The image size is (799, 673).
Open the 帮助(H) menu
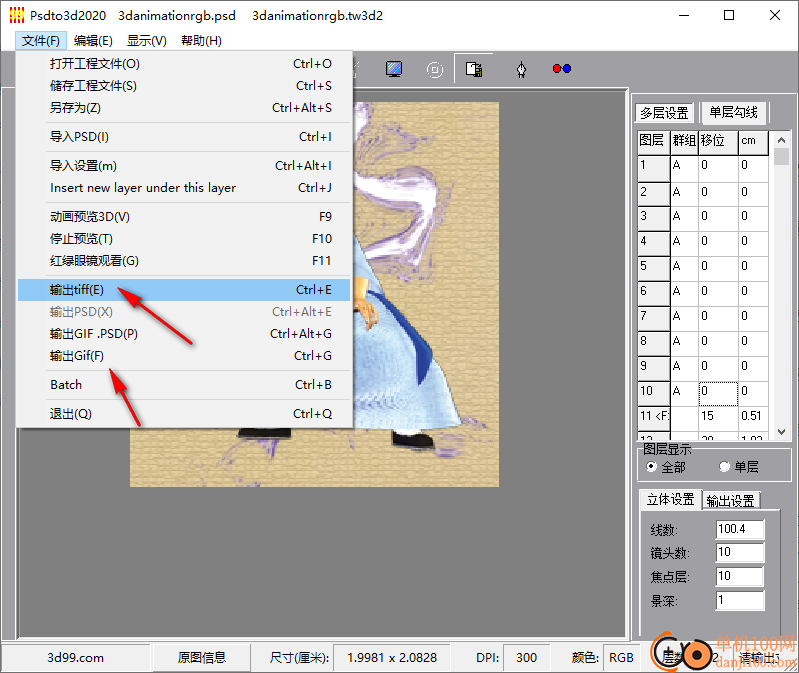click(201, 41)
